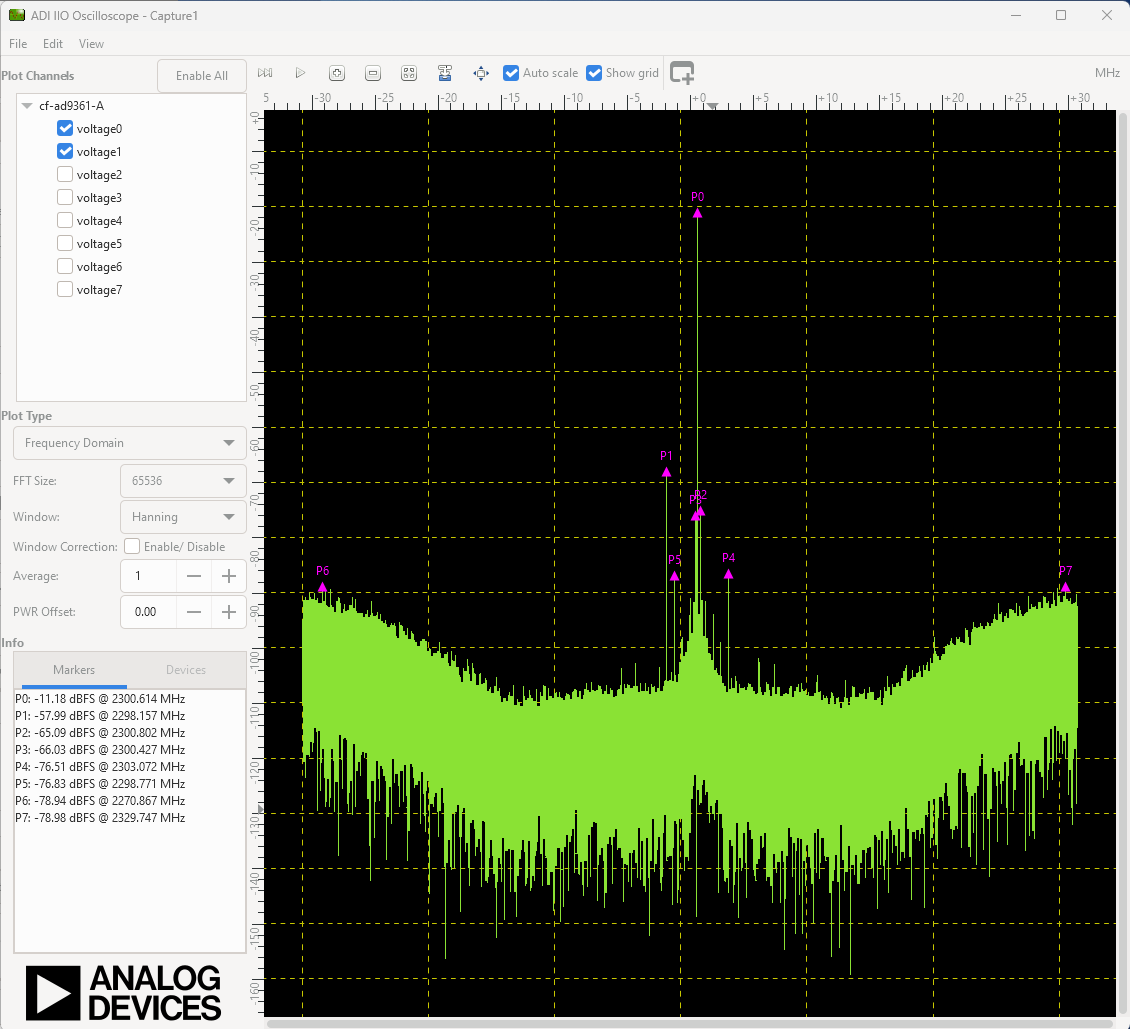Click the voltage0 channel label
Screen dimensions: 1130x1029
point(99,129)
